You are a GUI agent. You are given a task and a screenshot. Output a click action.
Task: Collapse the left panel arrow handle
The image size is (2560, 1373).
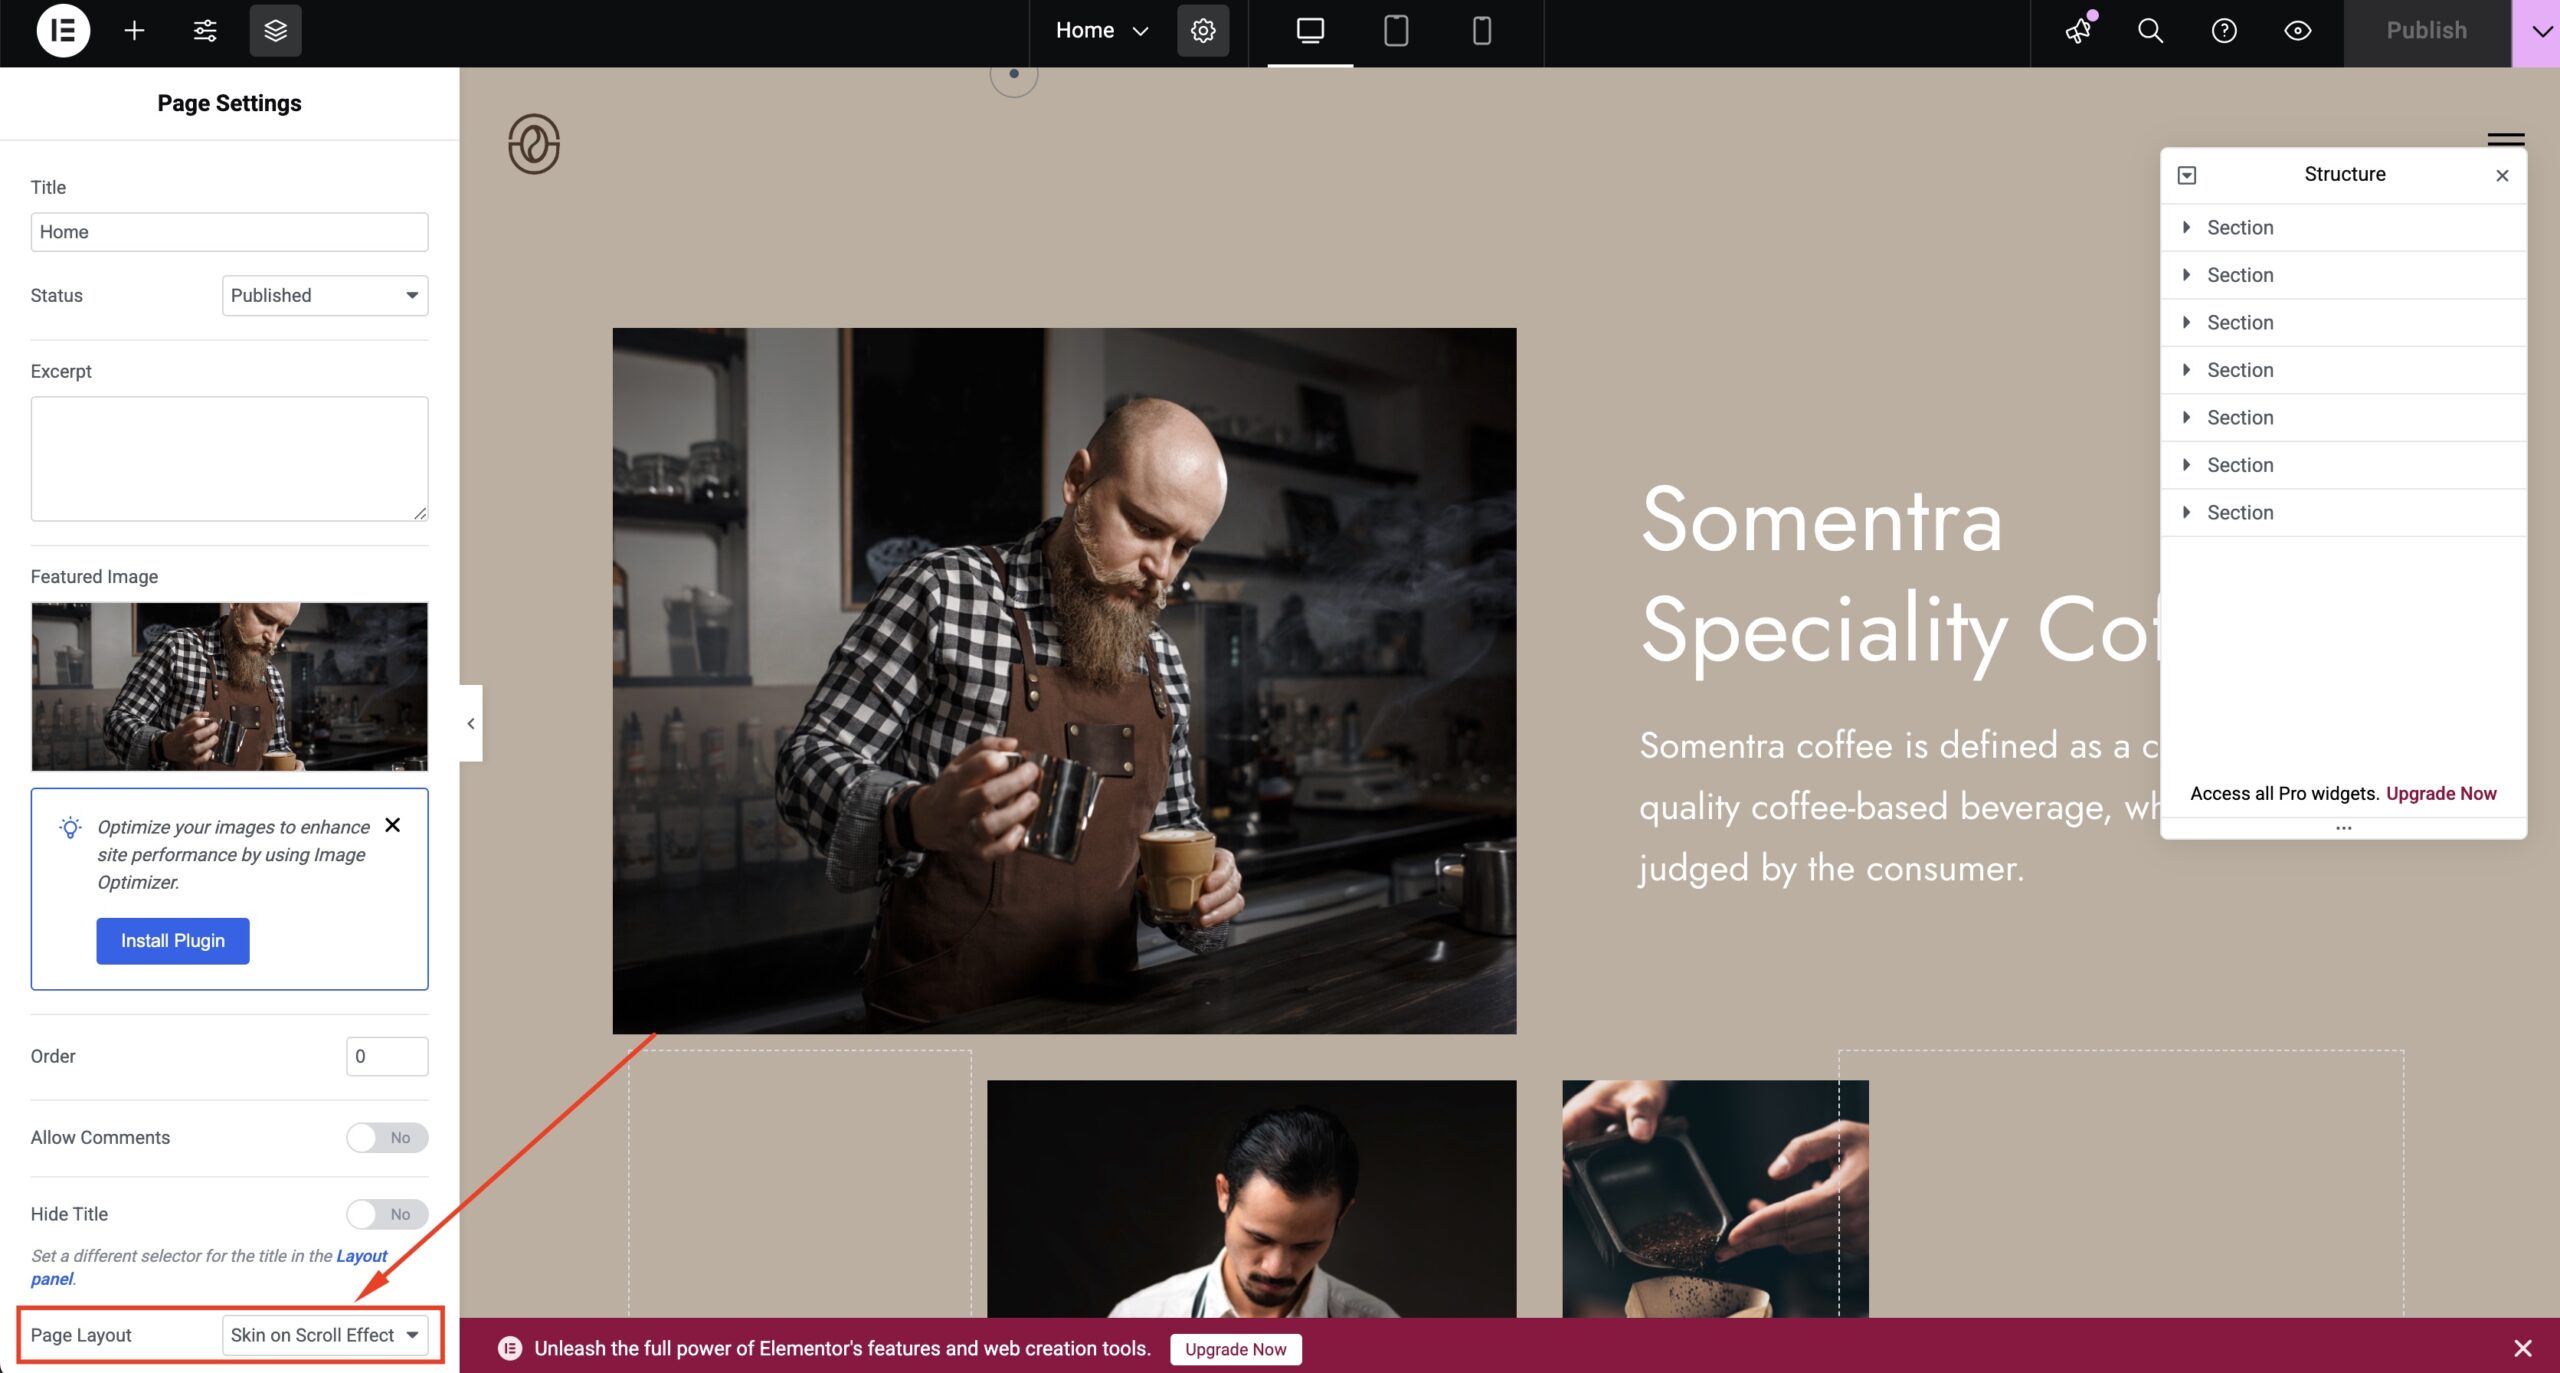pos(471,723)
